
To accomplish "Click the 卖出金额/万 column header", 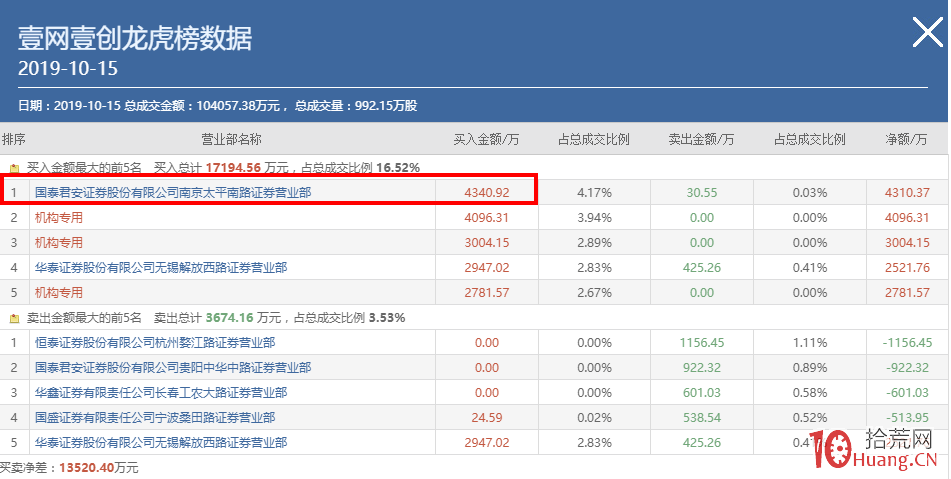I will [701, 139].
